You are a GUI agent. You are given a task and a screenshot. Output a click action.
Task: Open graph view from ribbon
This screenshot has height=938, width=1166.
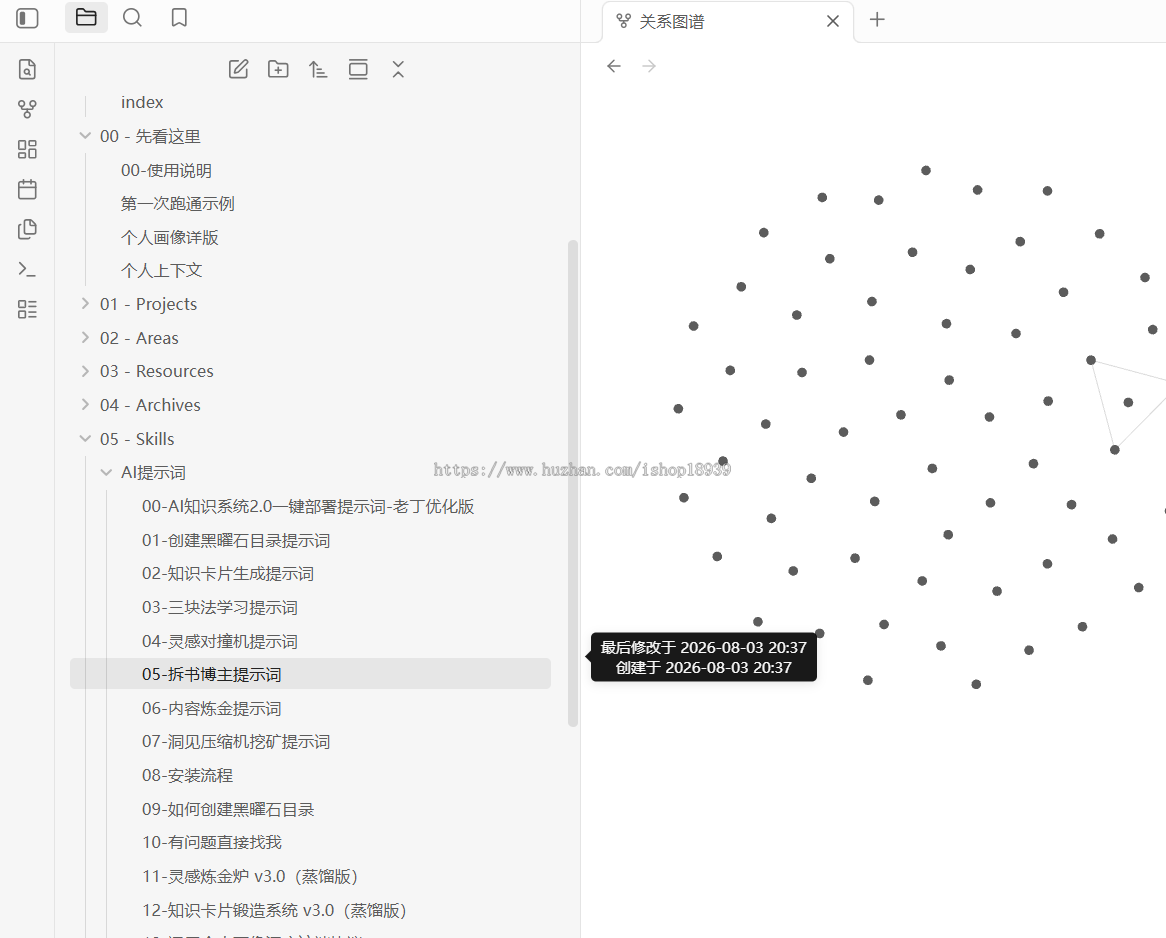[28, 109]
